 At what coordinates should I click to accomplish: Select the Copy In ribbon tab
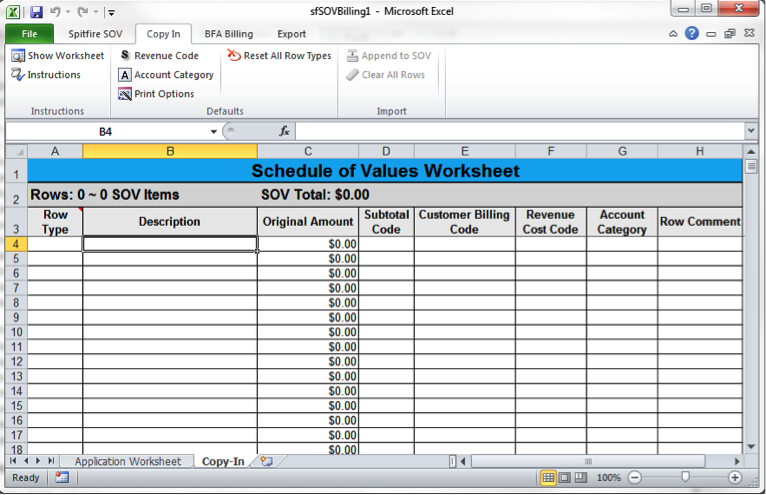tap(164, 34)
